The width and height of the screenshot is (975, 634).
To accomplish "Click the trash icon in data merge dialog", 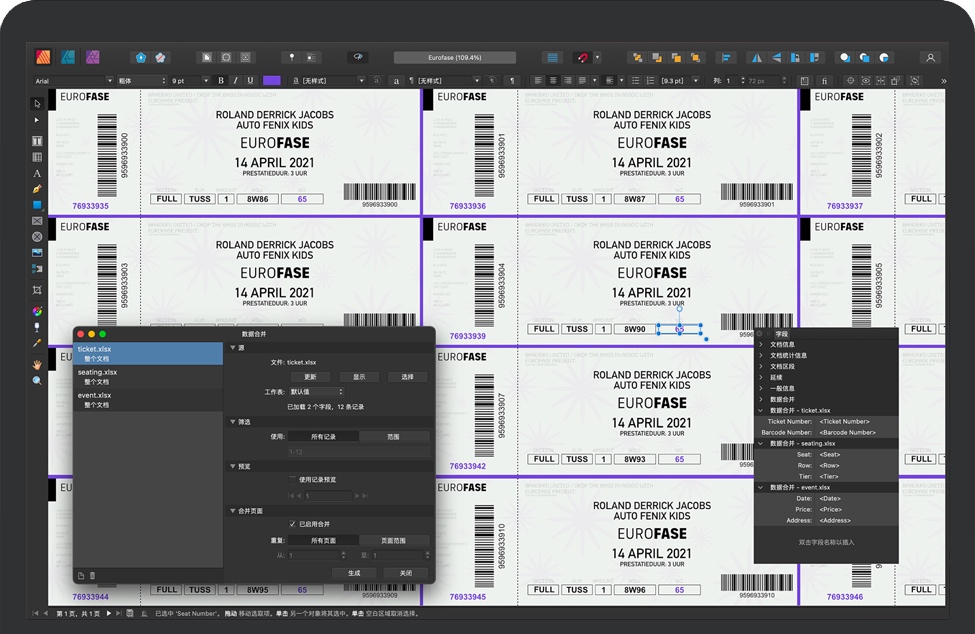I will pyautogui.click(x=93, y=575).
